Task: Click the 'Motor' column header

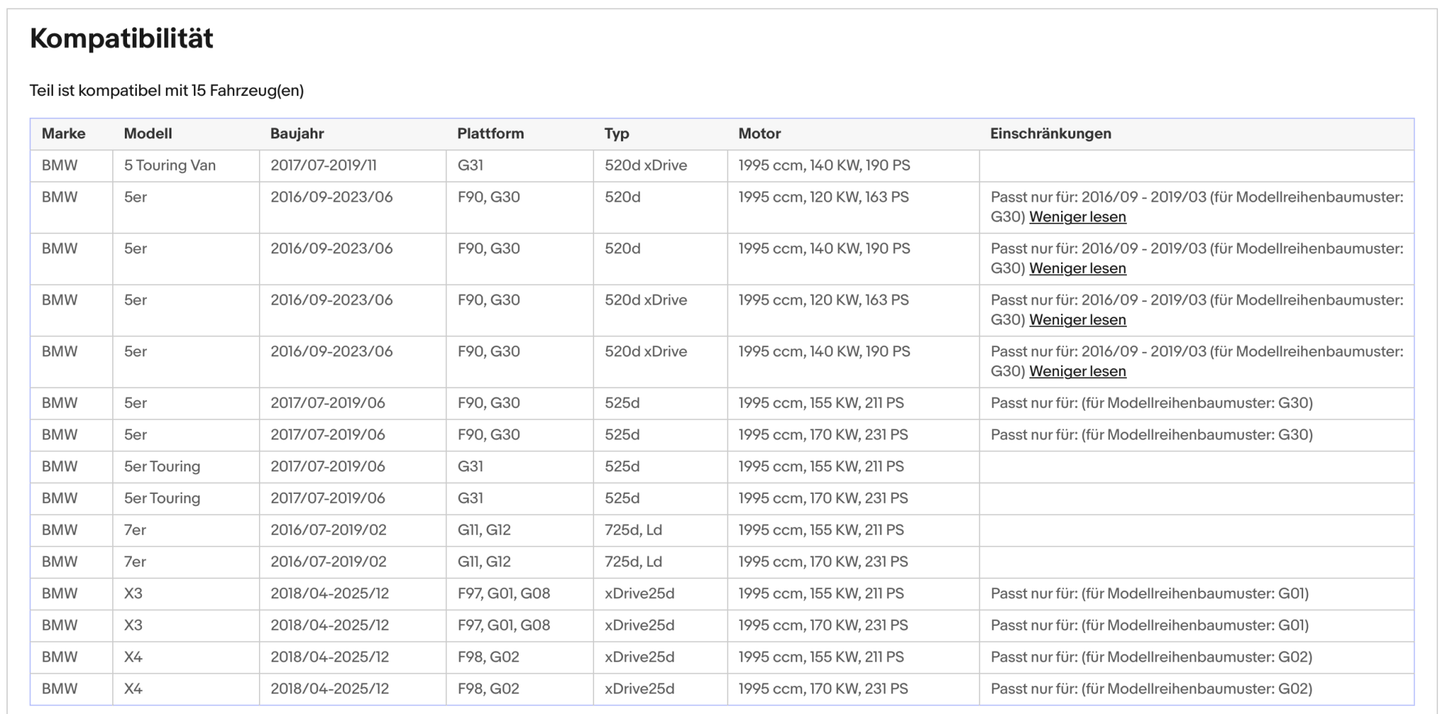Action: pyautogui.click(x=759, y=134)
